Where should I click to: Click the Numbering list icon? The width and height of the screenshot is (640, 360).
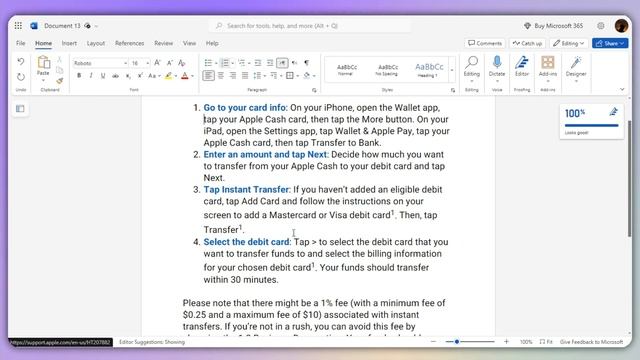tap(224, 63)
